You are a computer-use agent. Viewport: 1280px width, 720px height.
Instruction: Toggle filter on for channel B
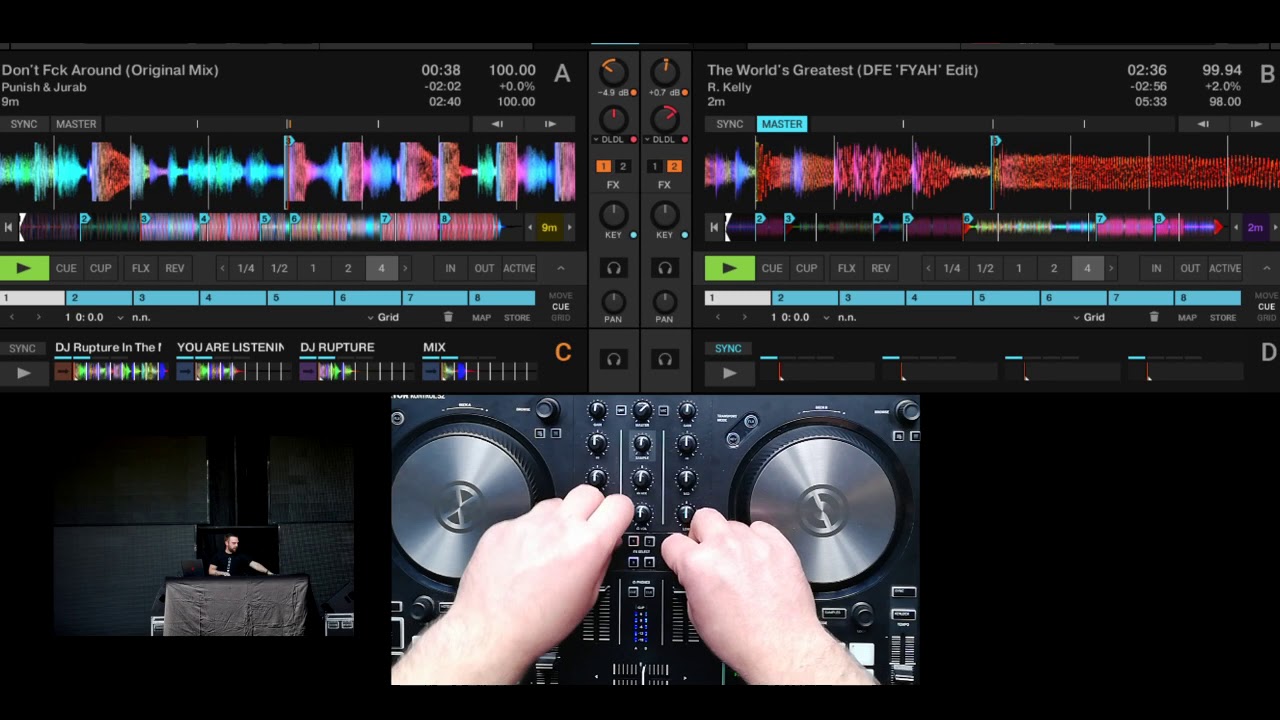pos(684,140)
